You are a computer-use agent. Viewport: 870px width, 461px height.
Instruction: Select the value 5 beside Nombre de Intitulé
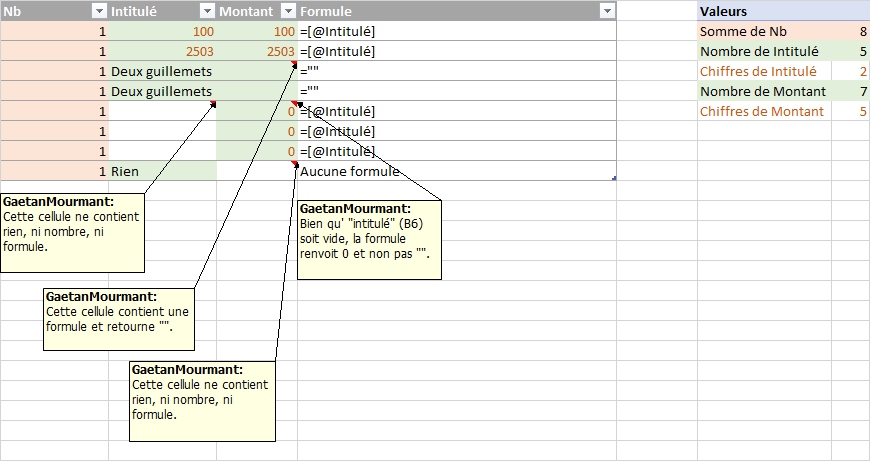[x=851, y=52]
